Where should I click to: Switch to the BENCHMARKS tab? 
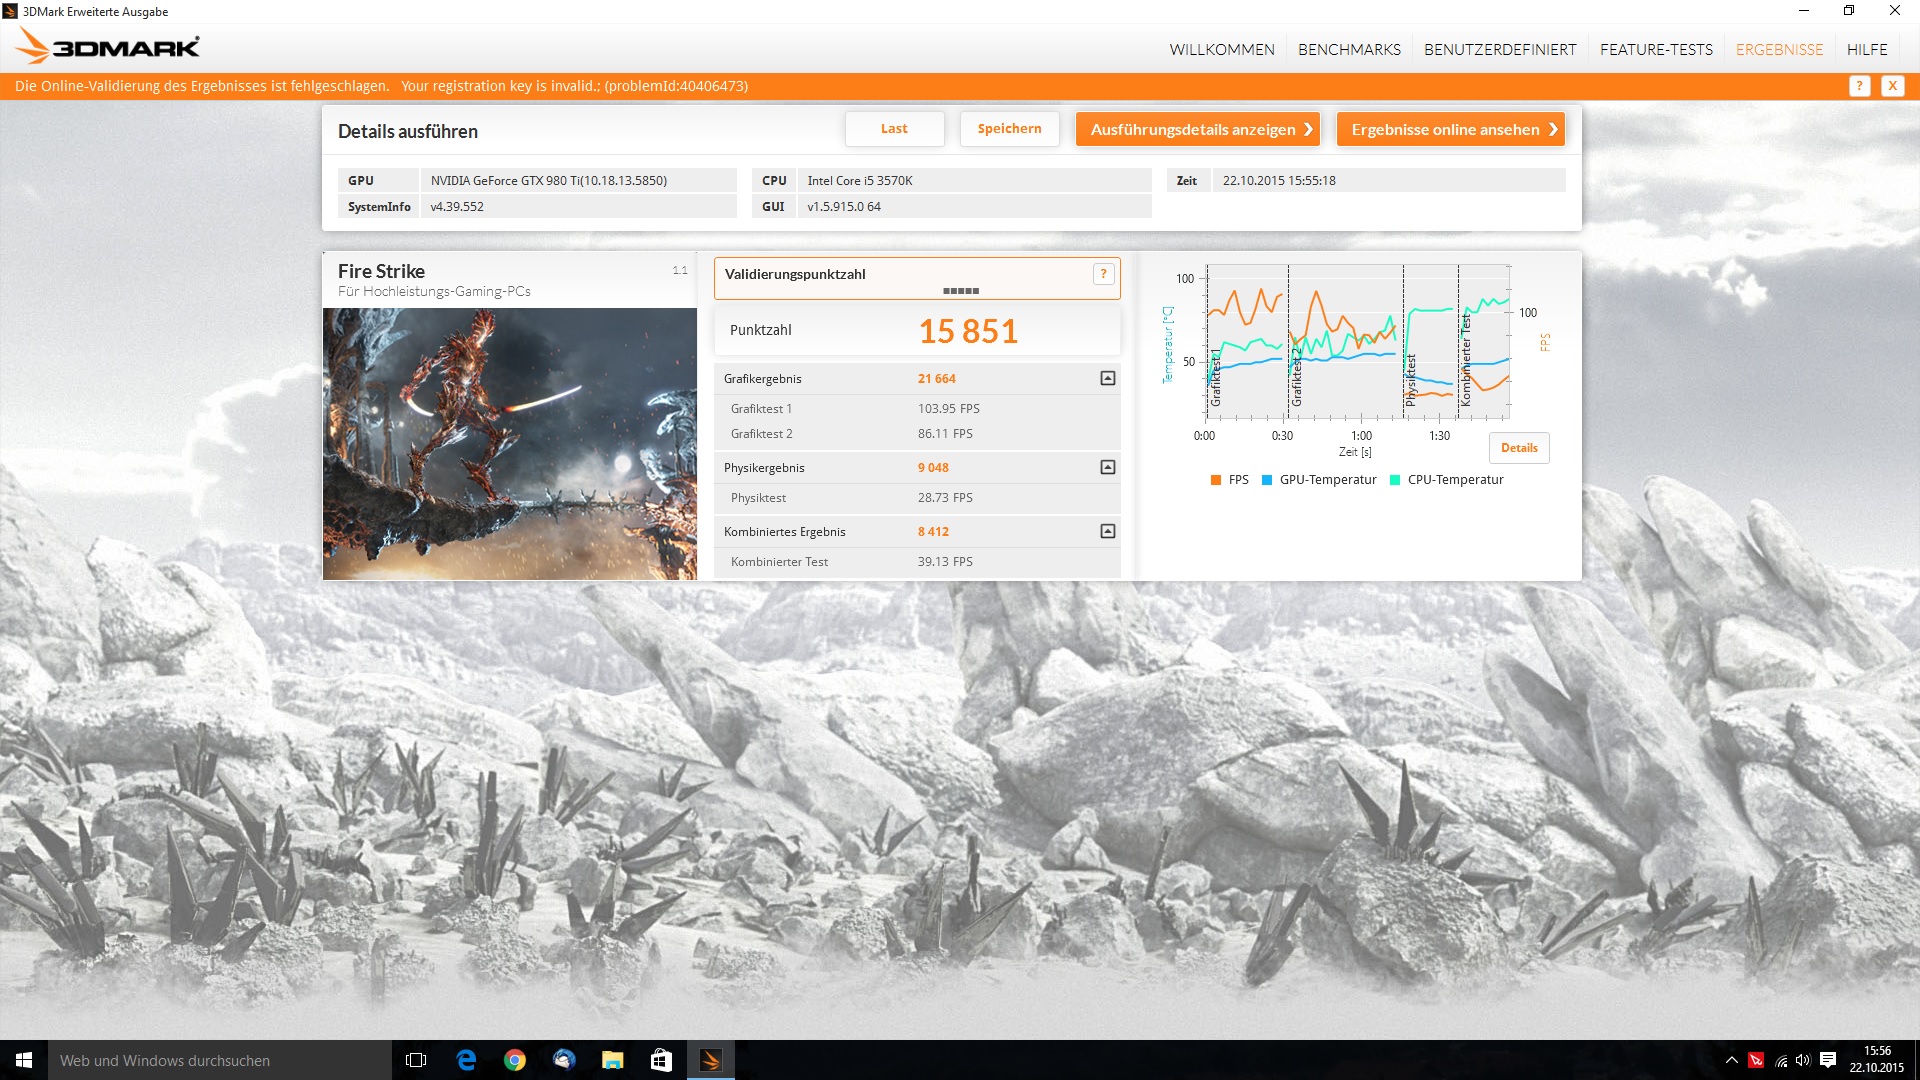coord(1349,49)
